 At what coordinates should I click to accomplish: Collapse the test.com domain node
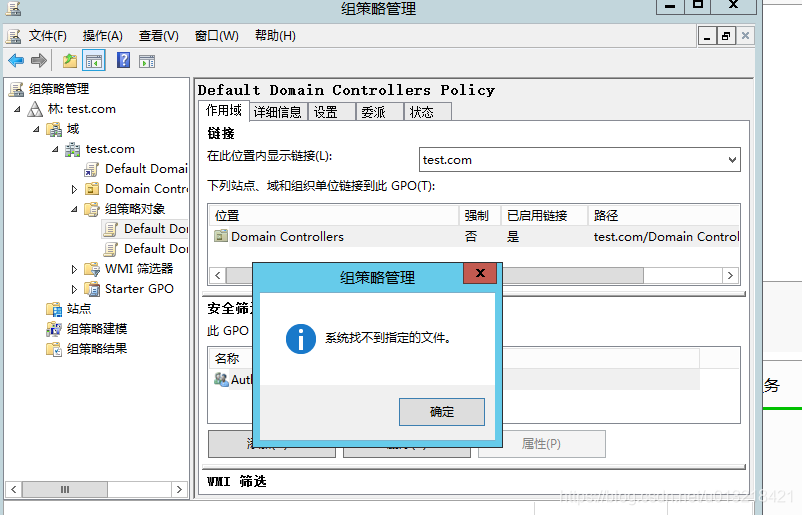pyautogui.click(x=55, y=149)
